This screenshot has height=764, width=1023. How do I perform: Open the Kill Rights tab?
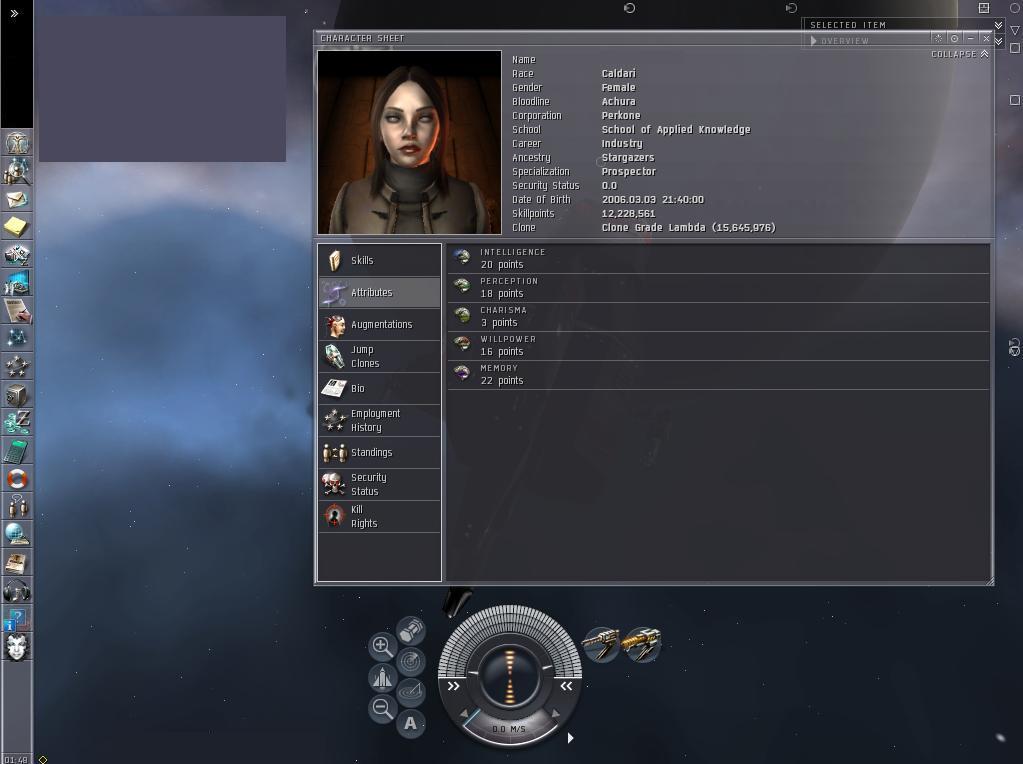[379, 516]
